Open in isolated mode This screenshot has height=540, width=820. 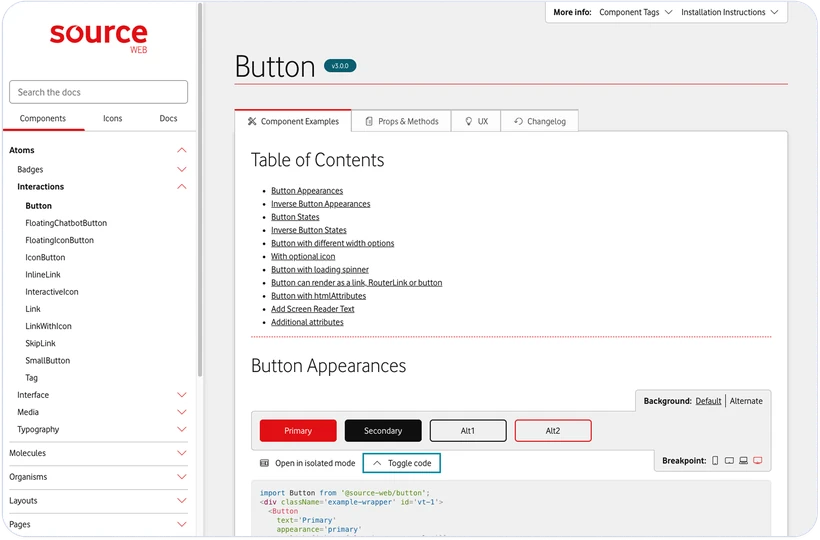[308, 464]
